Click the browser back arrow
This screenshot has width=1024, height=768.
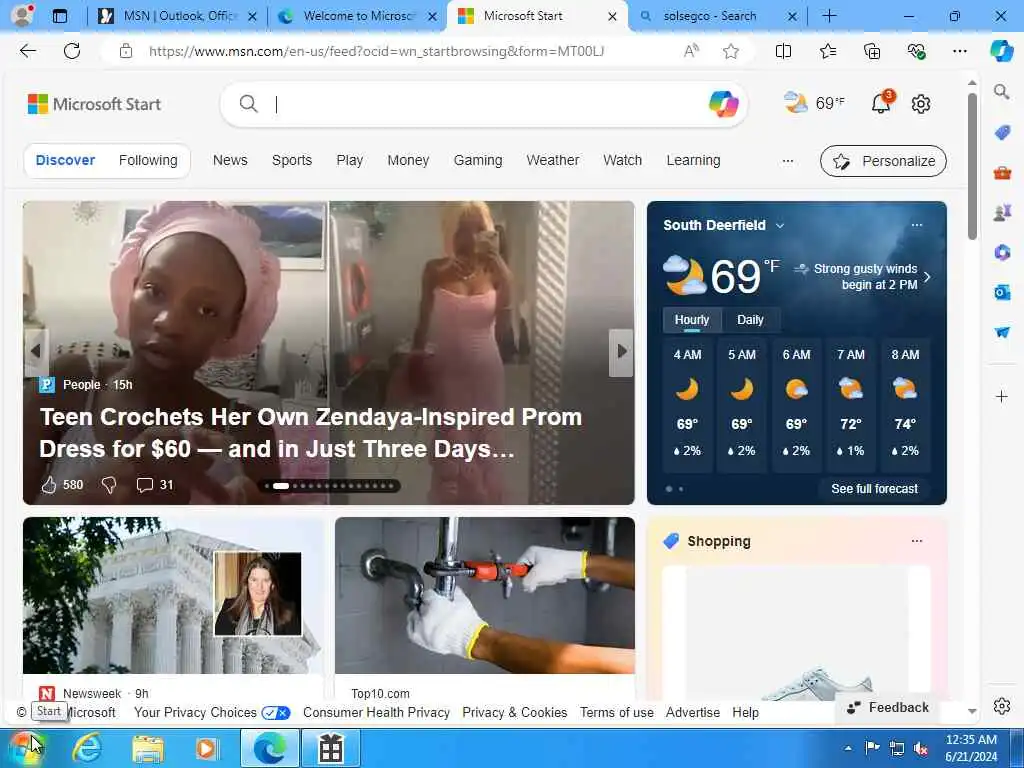(x=27, y=51)
